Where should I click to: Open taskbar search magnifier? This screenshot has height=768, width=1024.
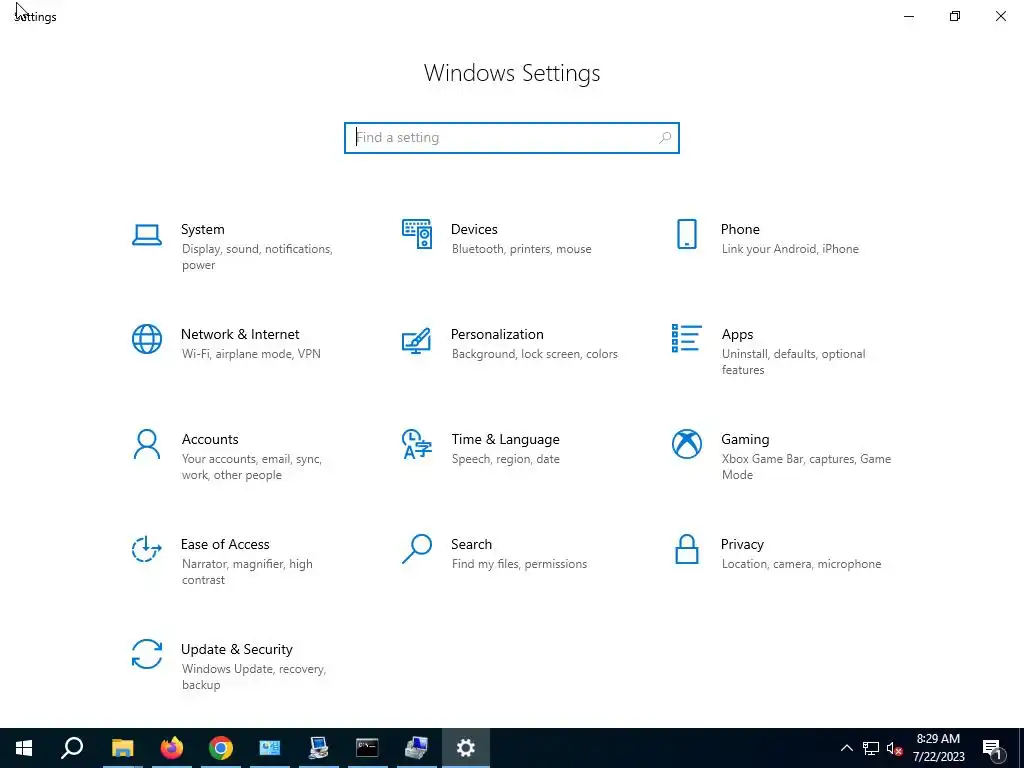click(72, 748)
